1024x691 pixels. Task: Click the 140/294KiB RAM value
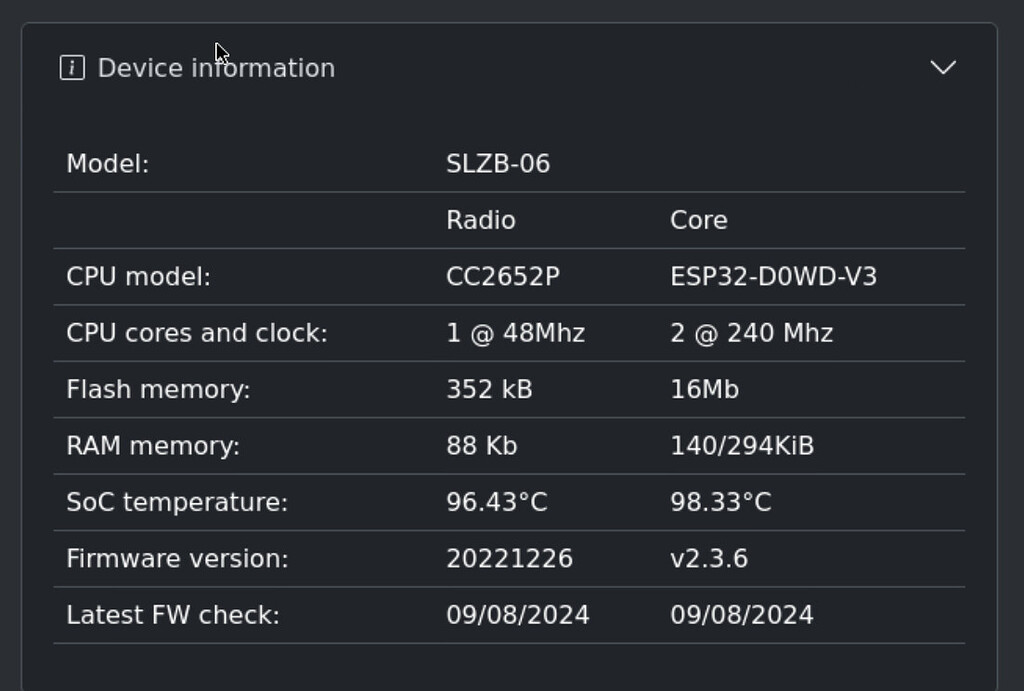click(744, 446)
